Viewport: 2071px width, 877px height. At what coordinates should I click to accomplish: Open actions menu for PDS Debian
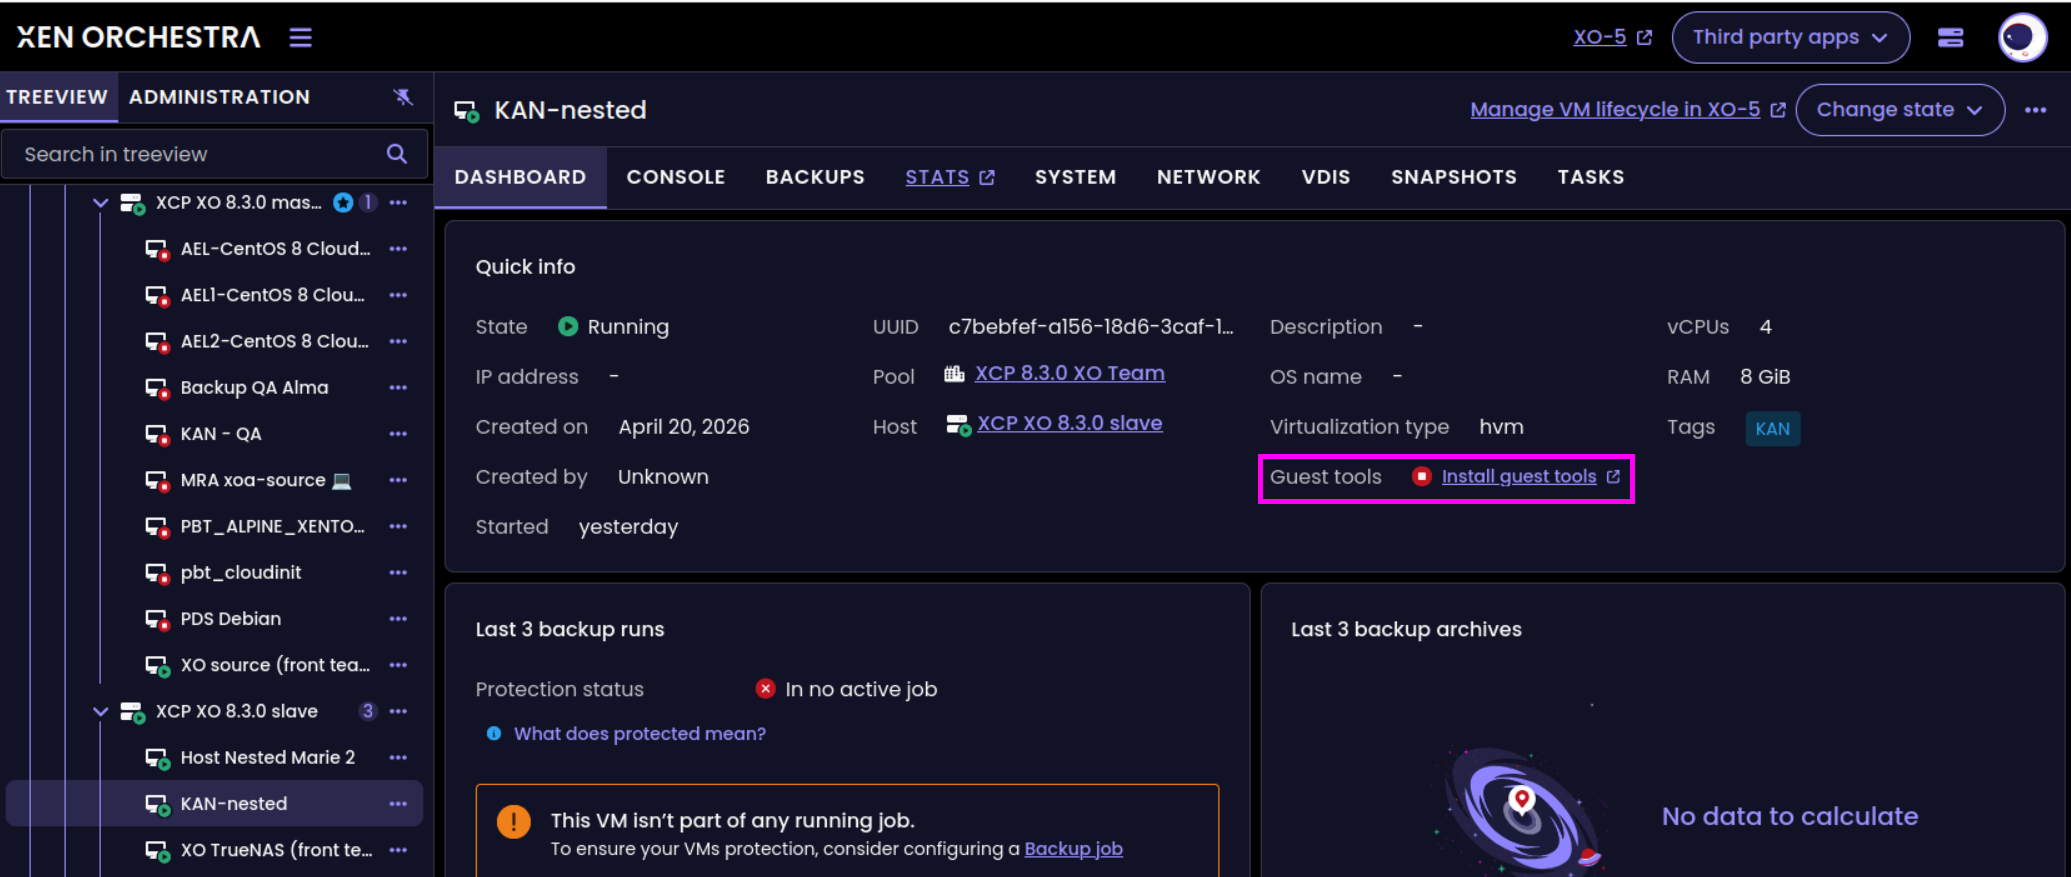tap(398, 619)
